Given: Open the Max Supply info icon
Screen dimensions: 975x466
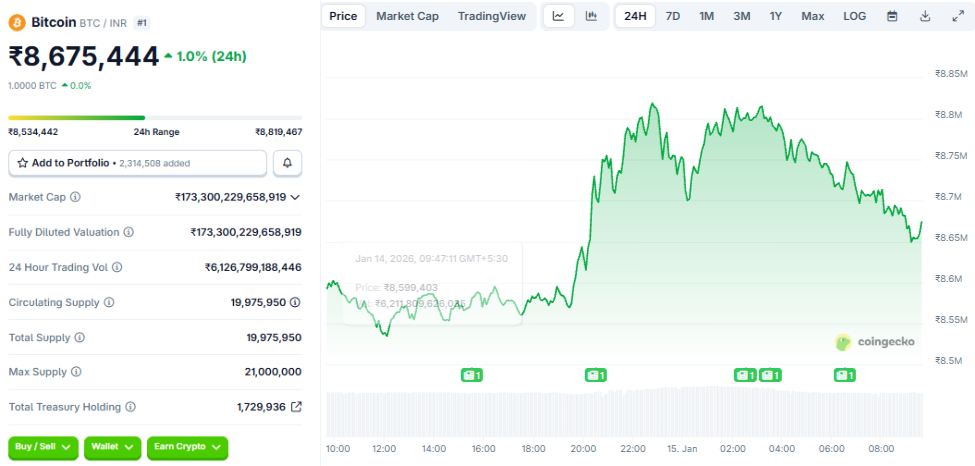Looking at the screenshot, I should point(76,372).
